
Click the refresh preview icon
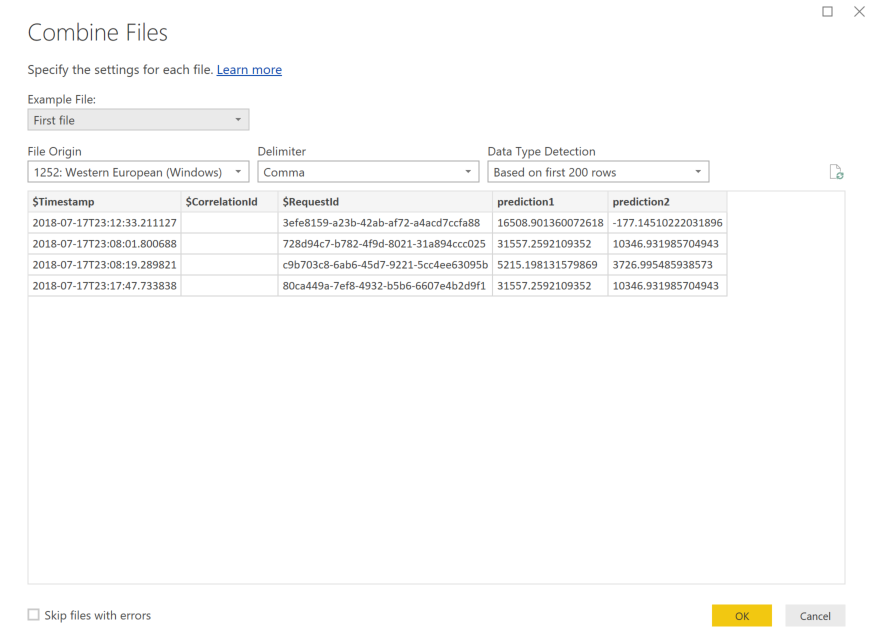(x=836, y=173)
